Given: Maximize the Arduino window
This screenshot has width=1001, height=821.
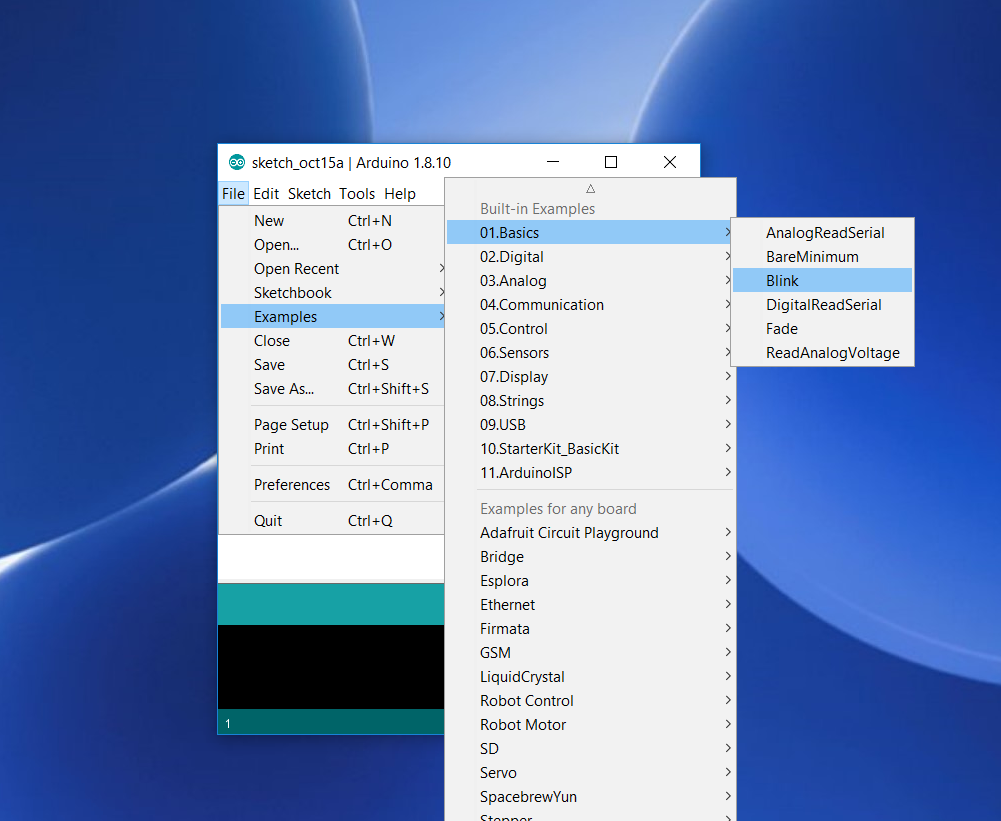Looking at the screenshot, I should (x=611, y=162).
